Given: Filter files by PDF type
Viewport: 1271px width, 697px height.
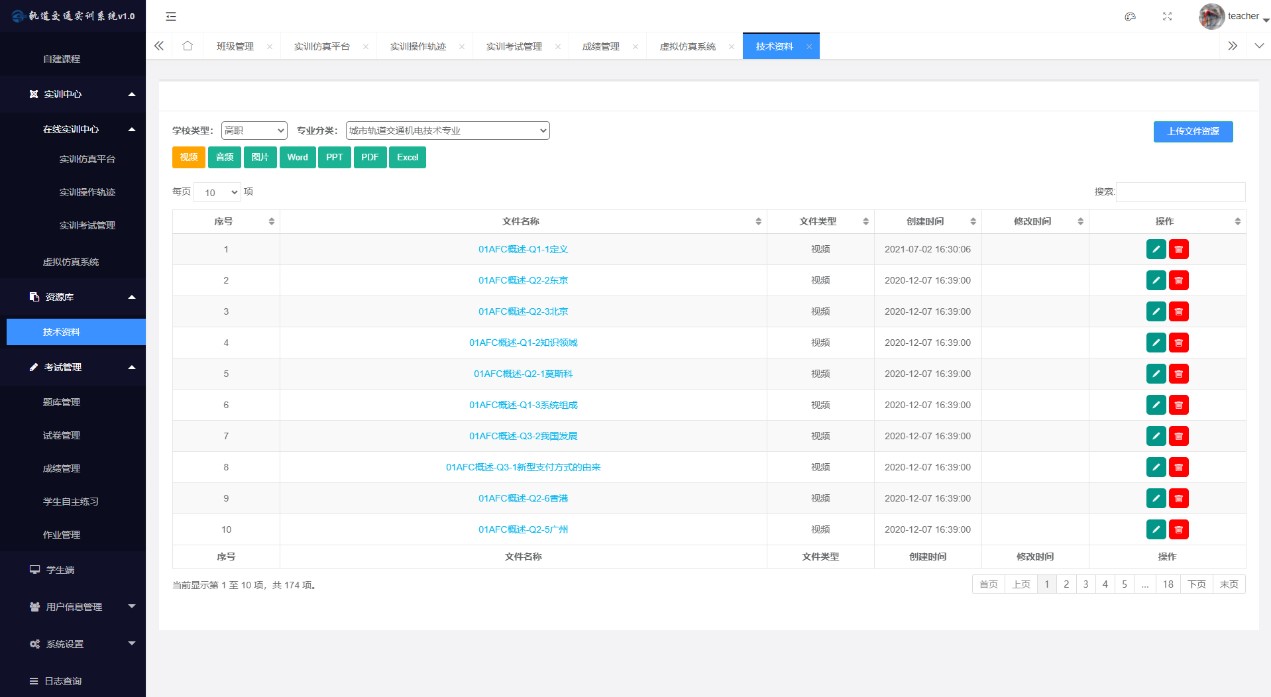Looking at the screenshot, I should (x=369, y=157).
